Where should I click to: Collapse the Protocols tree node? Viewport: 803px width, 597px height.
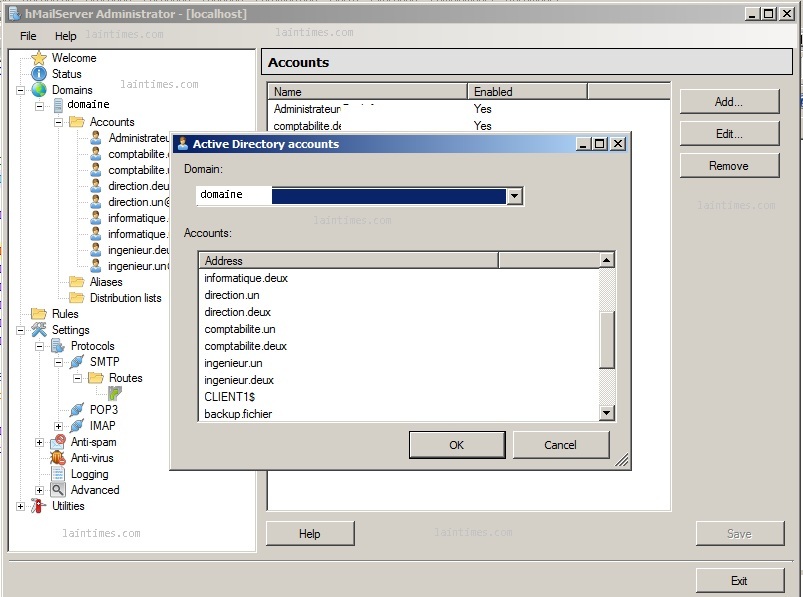(39, 347)
